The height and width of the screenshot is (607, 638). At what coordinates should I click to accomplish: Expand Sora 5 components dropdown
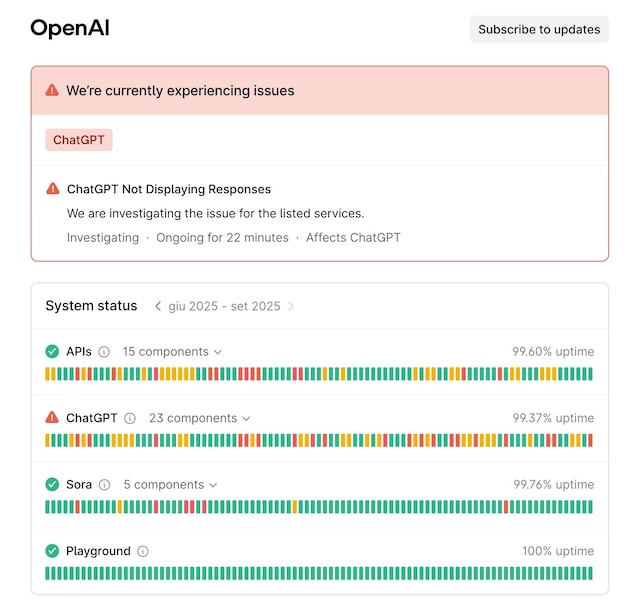pos(170,485)
